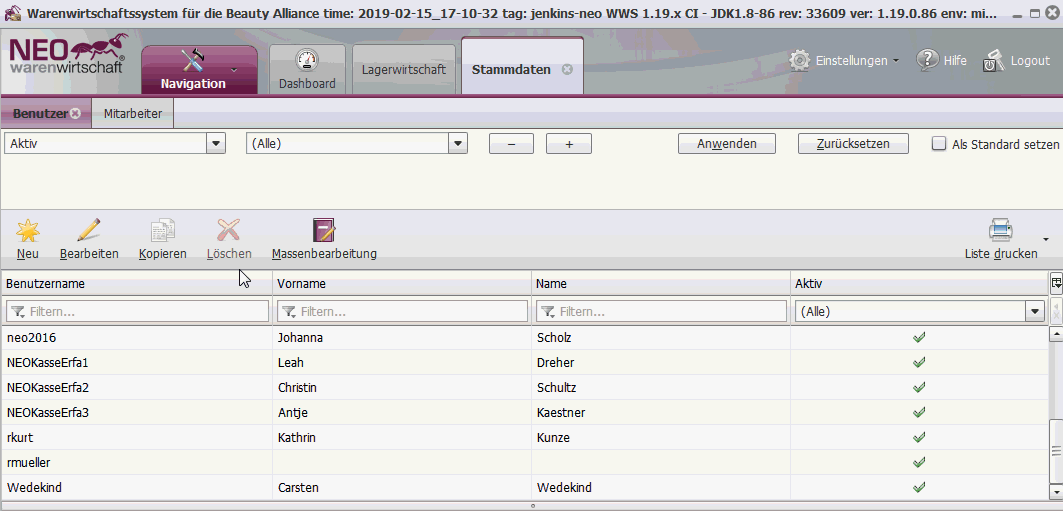The height and width of the screenshot is (511, 1063).
Task: Switch to the Stammdaten tab
Action: tap(512, 69)
